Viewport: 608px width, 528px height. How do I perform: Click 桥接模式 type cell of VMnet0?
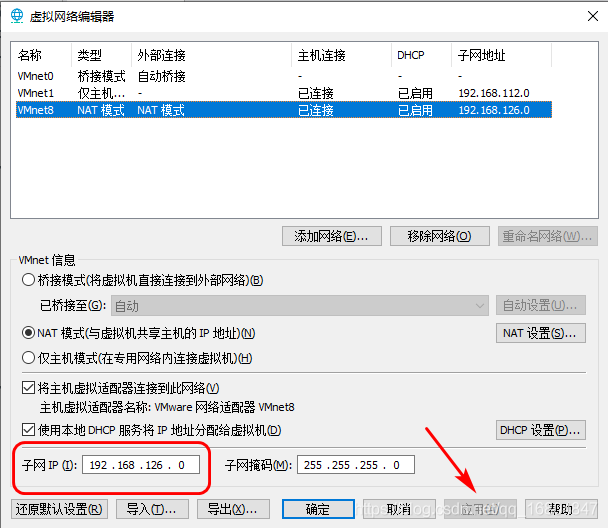[102, 76]
